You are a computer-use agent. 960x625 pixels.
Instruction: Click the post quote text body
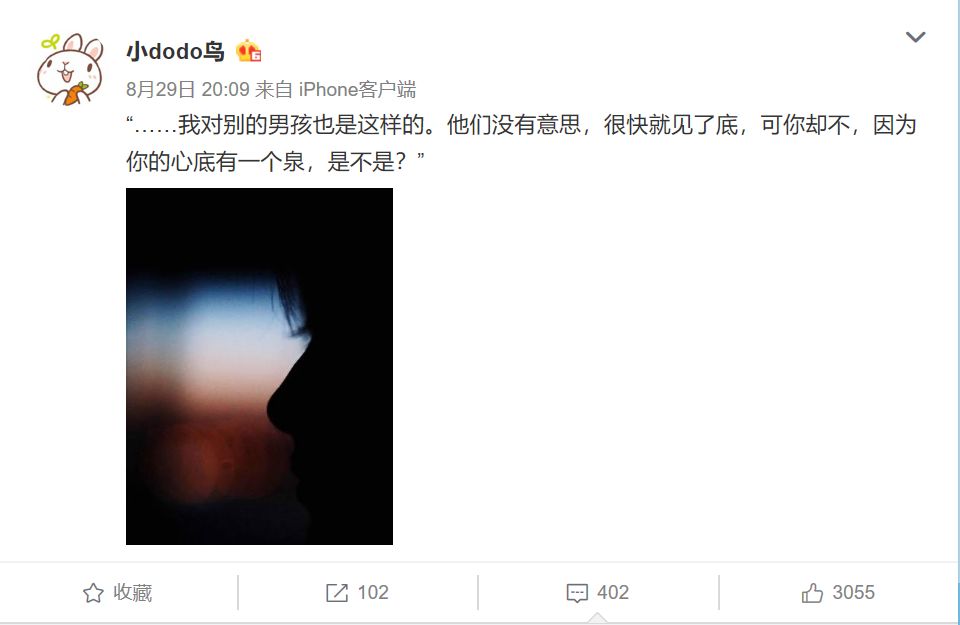(x=522, y=143)
